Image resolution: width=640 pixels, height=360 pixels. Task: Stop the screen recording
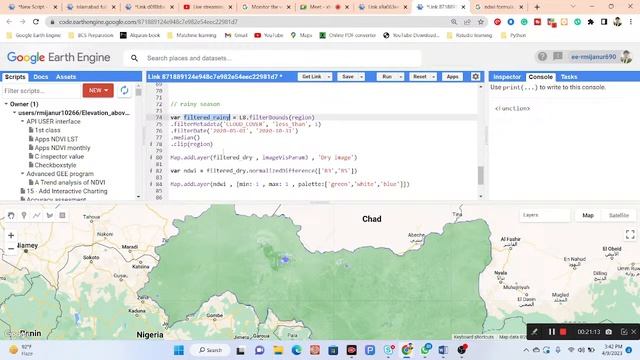pyautogui.click(x=563, y=332)
